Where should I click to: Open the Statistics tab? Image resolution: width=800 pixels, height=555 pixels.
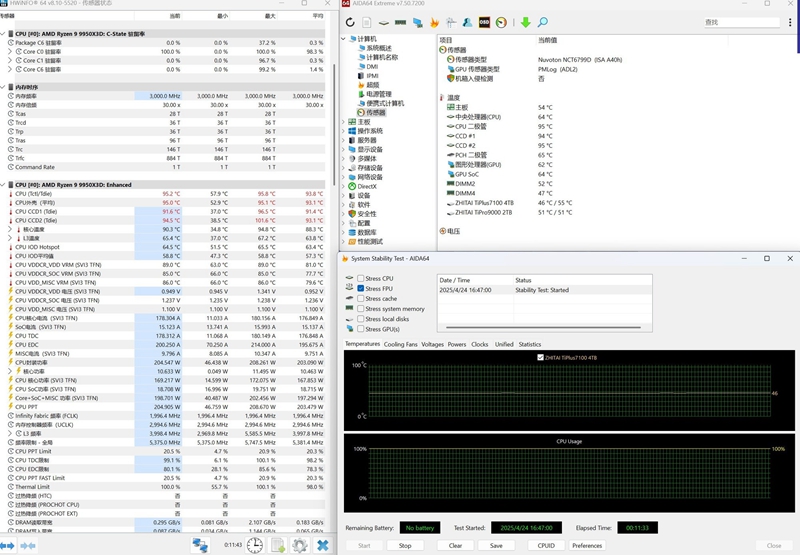tap(530, 344)
